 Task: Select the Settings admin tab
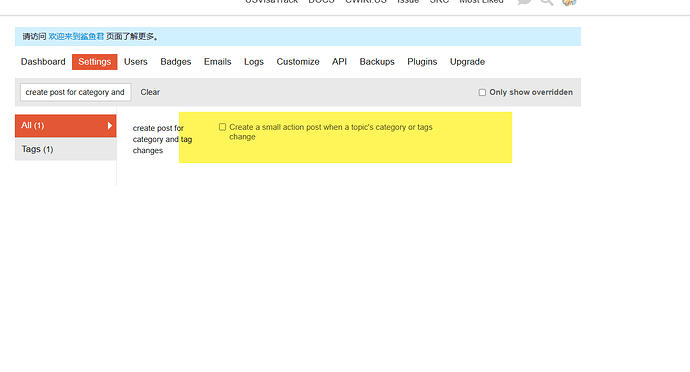point(95,62)
